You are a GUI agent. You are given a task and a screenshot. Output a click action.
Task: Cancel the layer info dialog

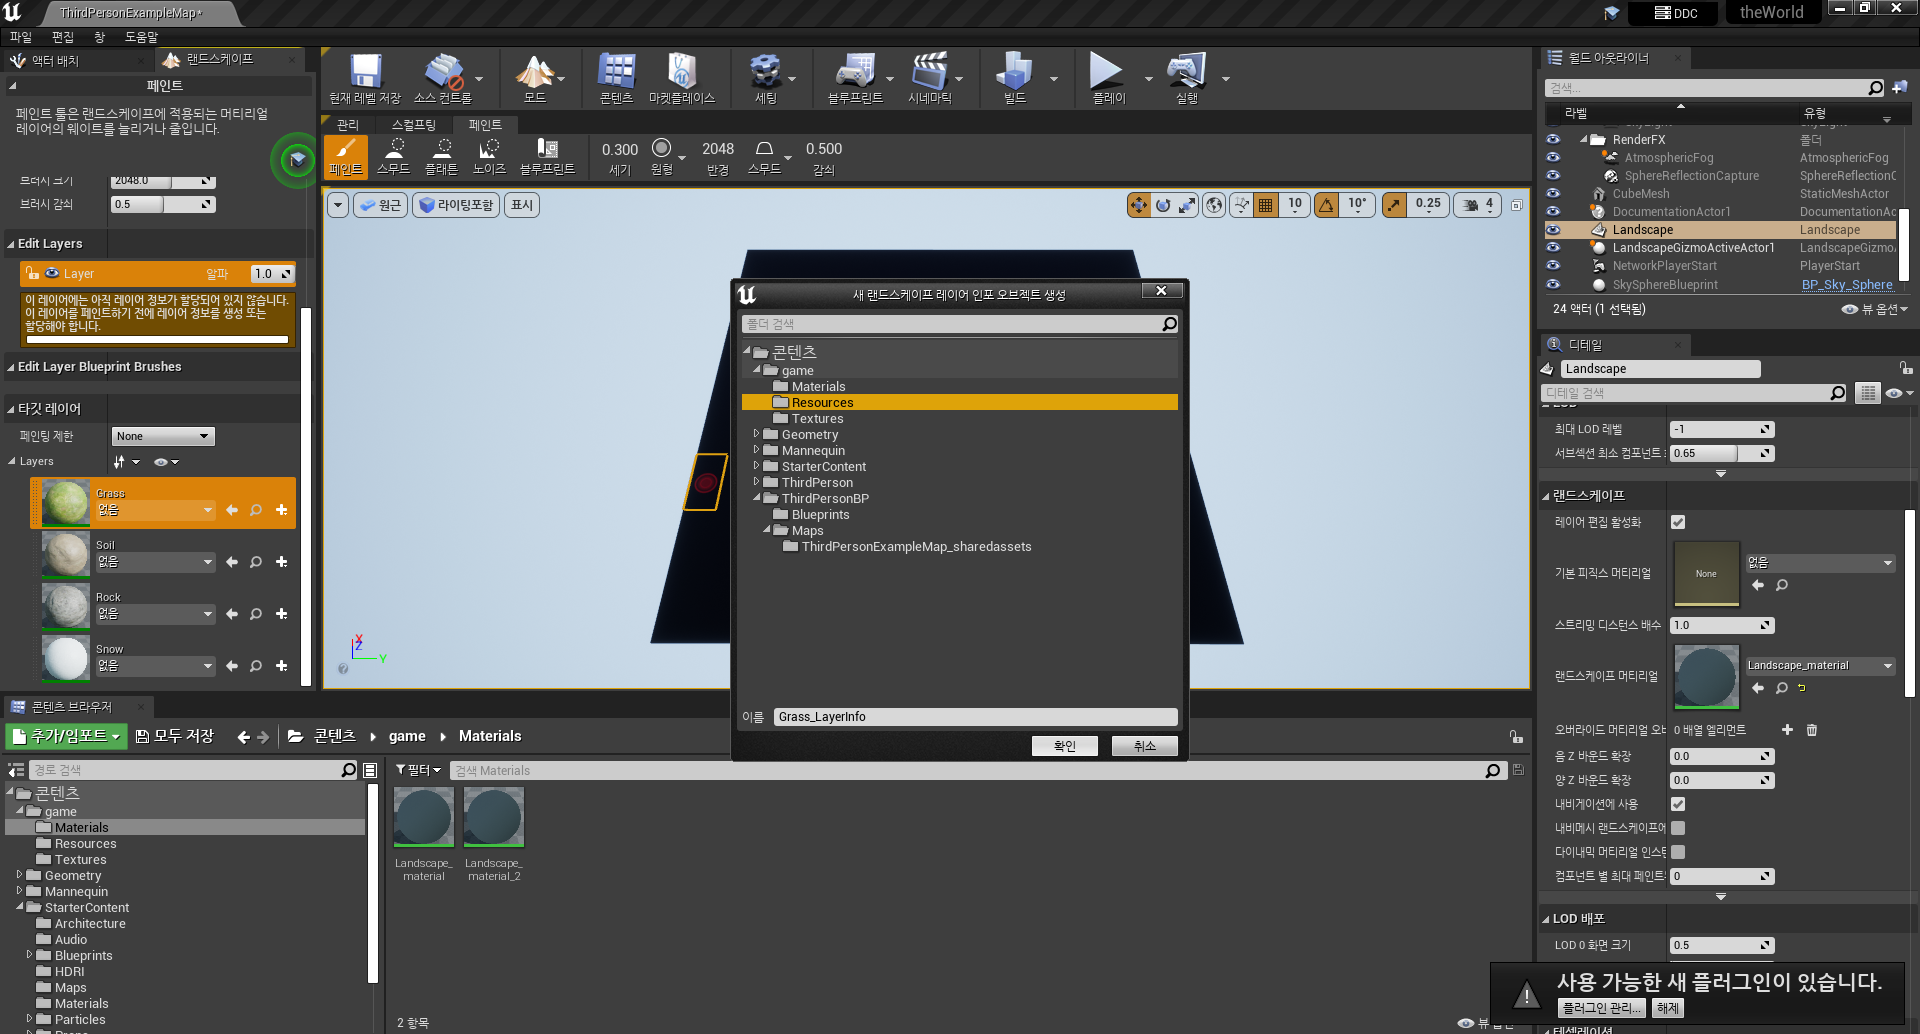1145,746
